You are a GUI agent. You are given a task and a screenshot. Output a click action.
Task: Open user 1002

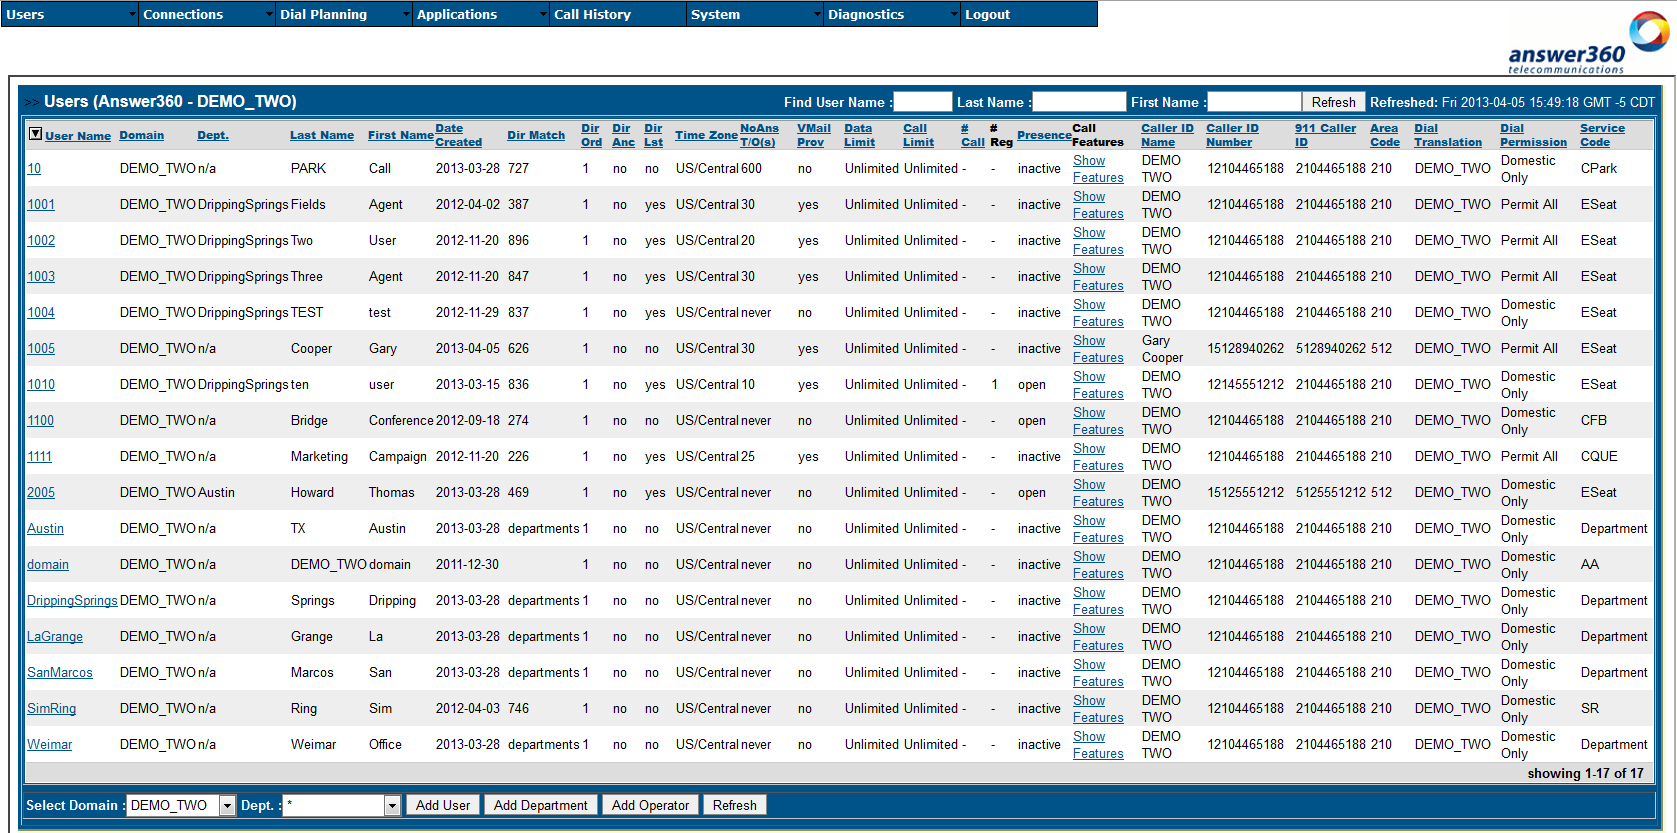(41, 240)
